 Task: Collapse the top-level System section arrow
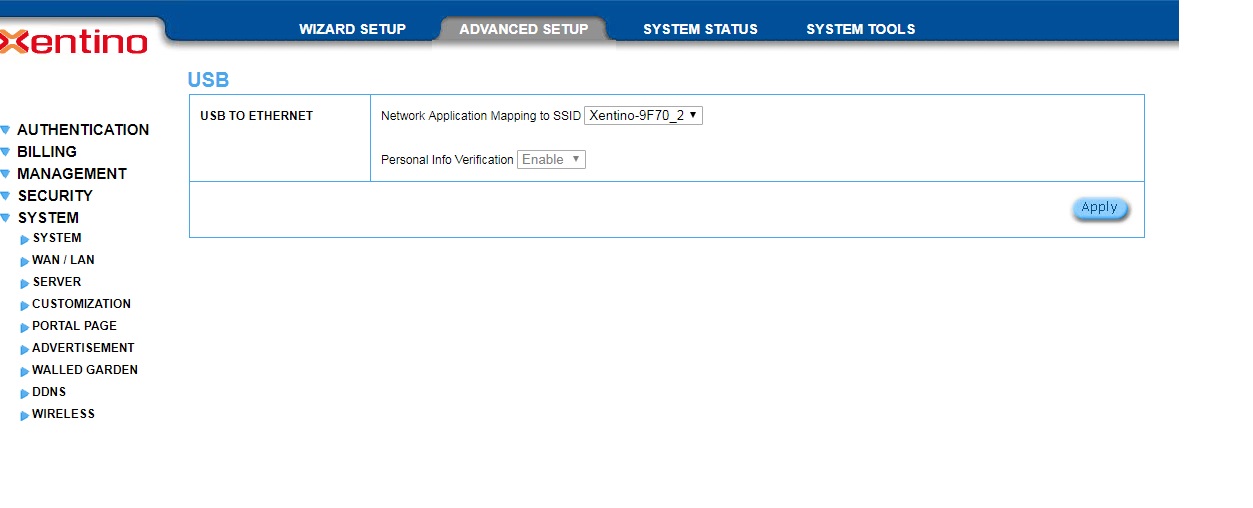coord(5,218)
